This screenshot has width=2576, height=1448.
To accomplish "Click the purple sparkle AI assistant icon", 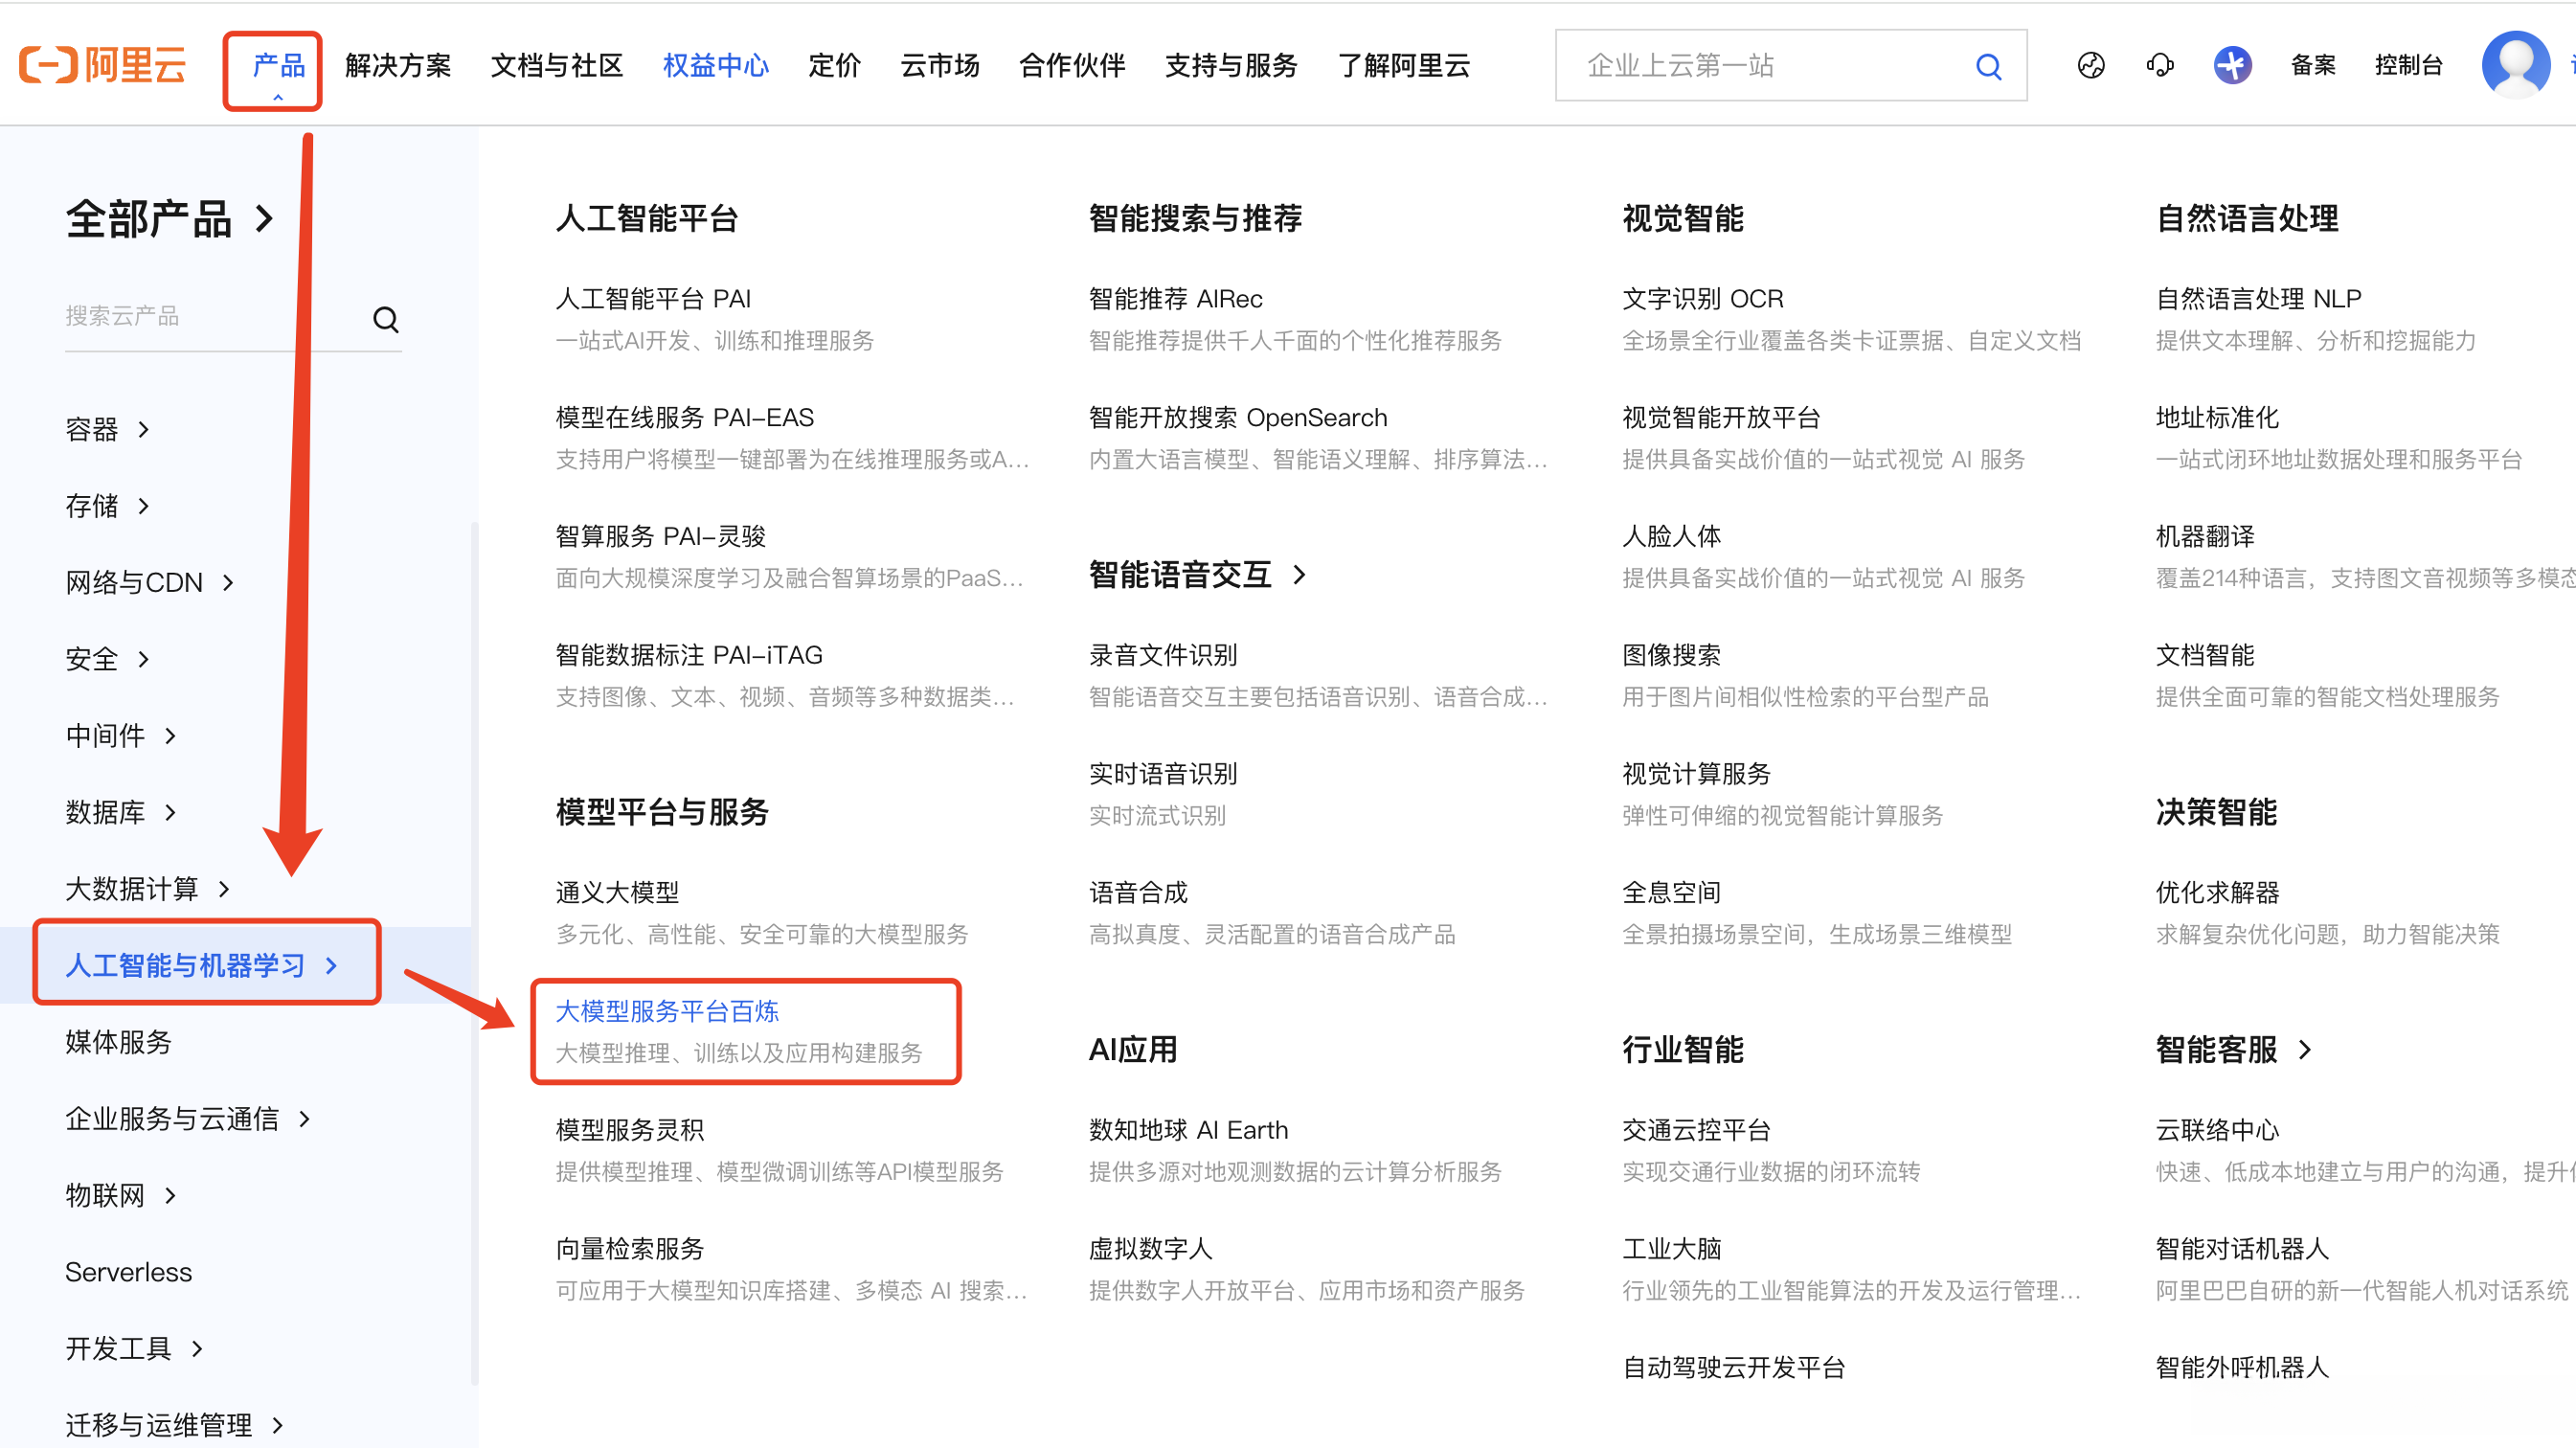I will 2232,66.
